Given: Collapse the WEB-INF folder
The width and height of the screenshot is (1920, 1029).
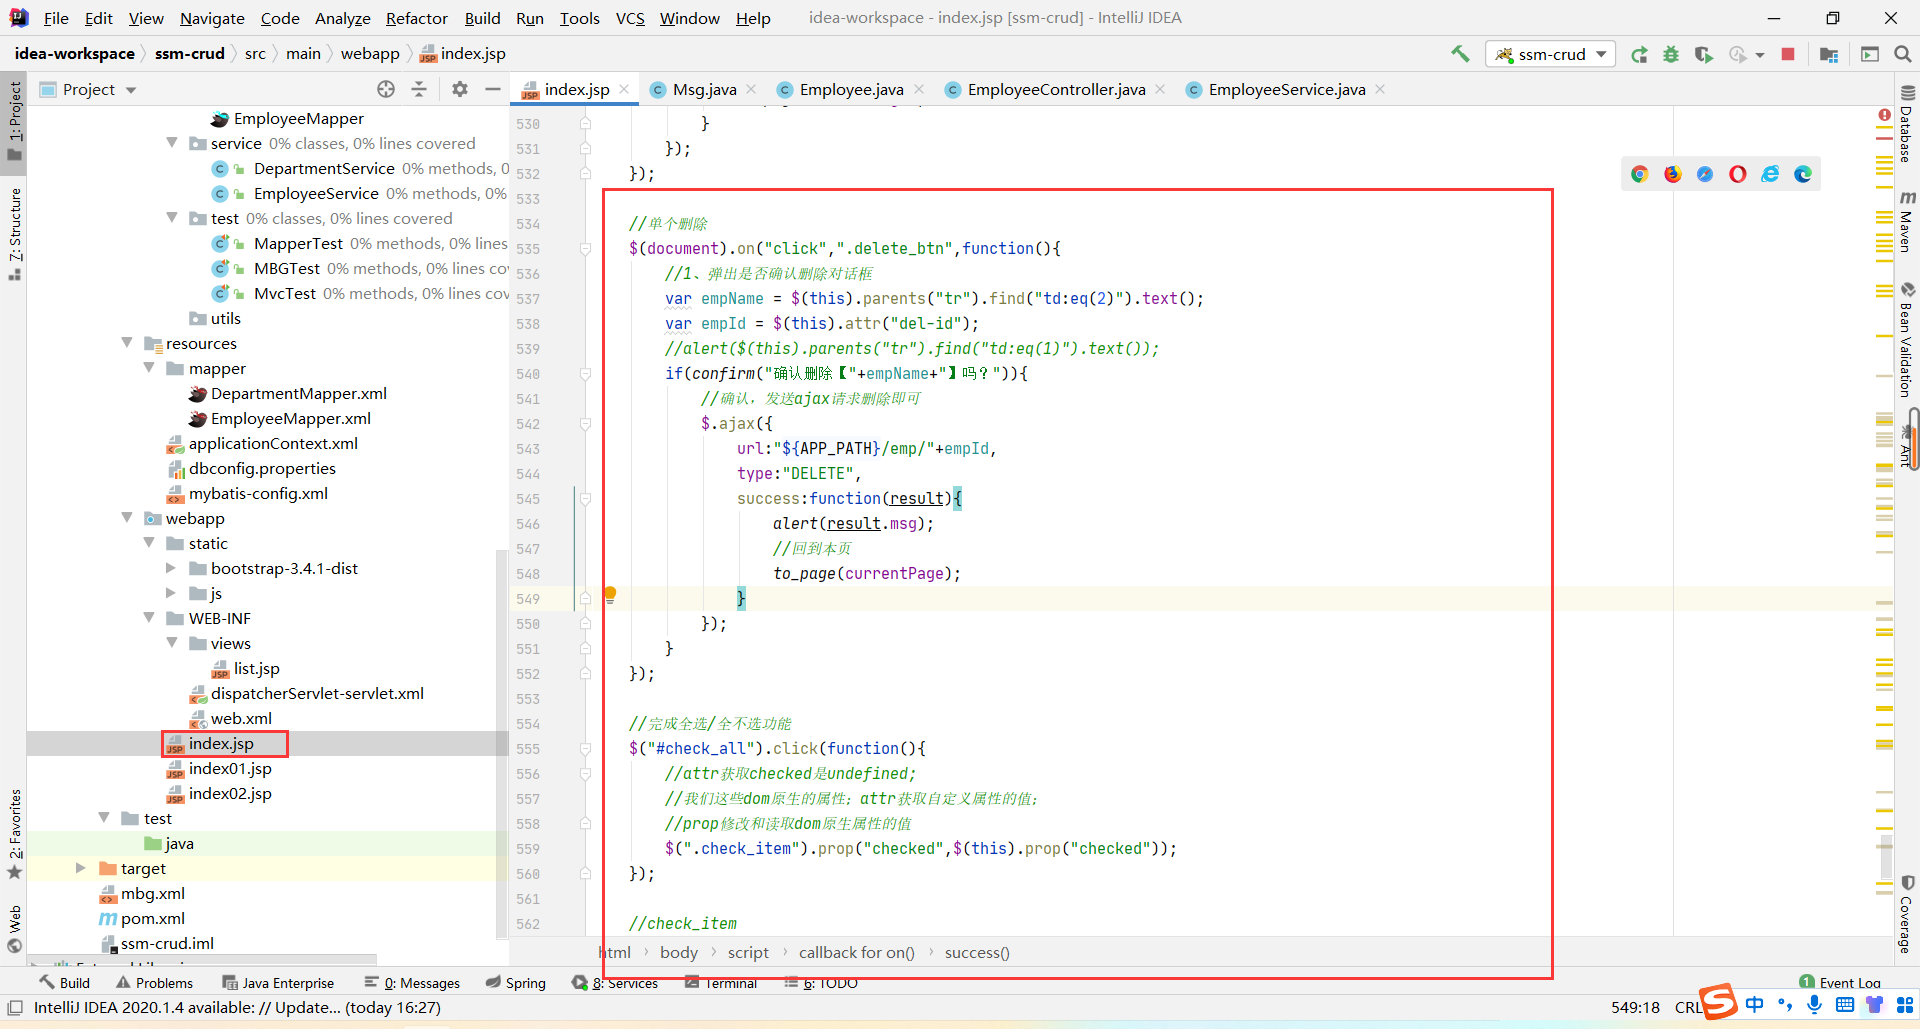Looking at the screenshot, I should [x=149, y=618].
